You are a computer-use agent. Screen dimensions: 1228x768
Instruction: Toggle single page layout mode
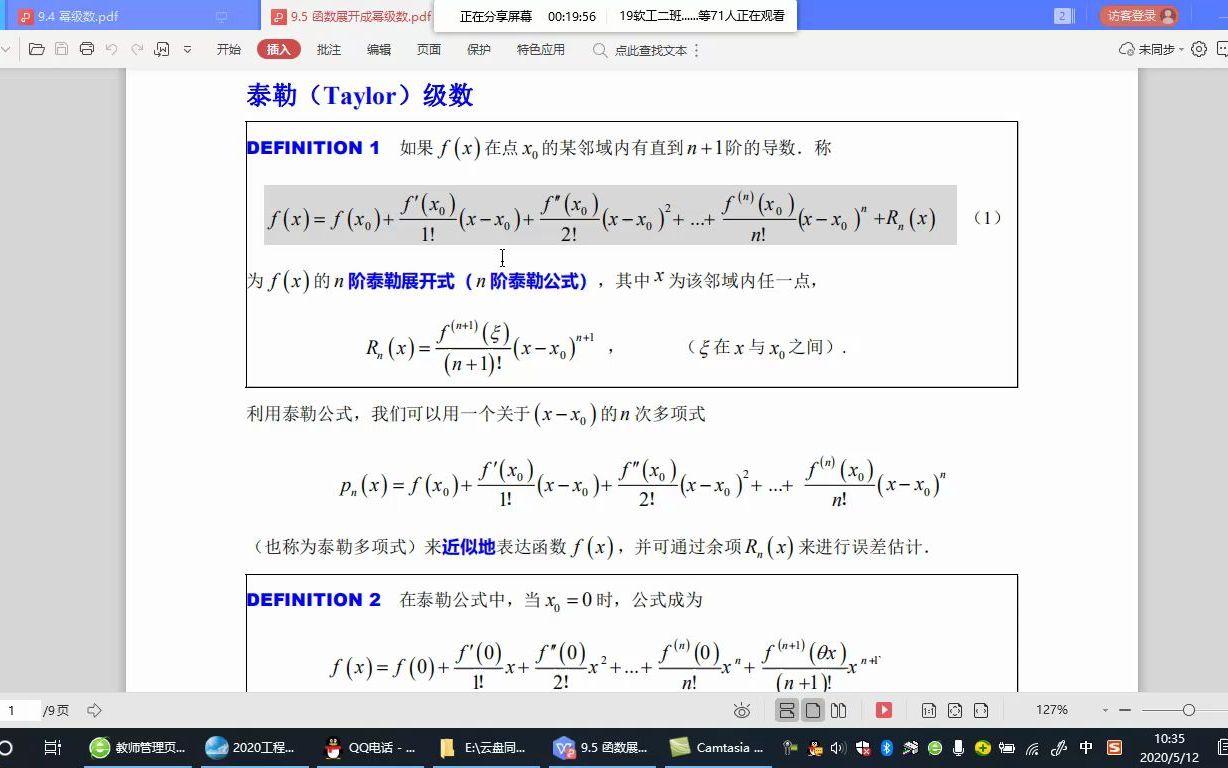coord(814,709)
